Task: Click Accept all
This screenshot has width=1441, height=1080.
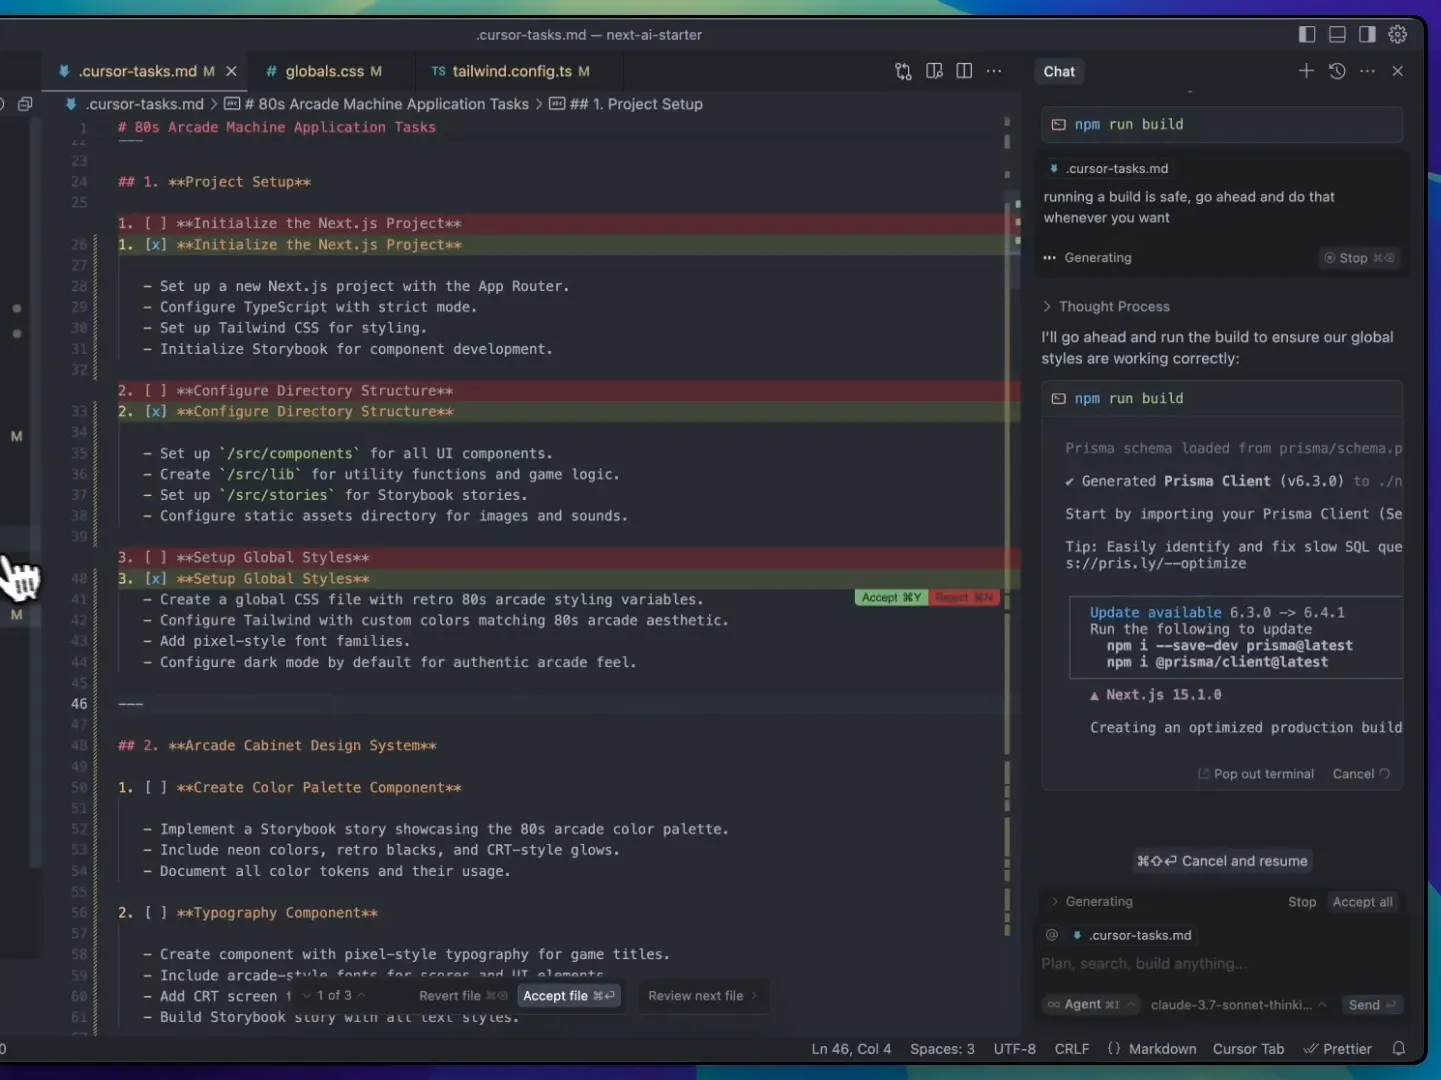Action: point(1362,902)
